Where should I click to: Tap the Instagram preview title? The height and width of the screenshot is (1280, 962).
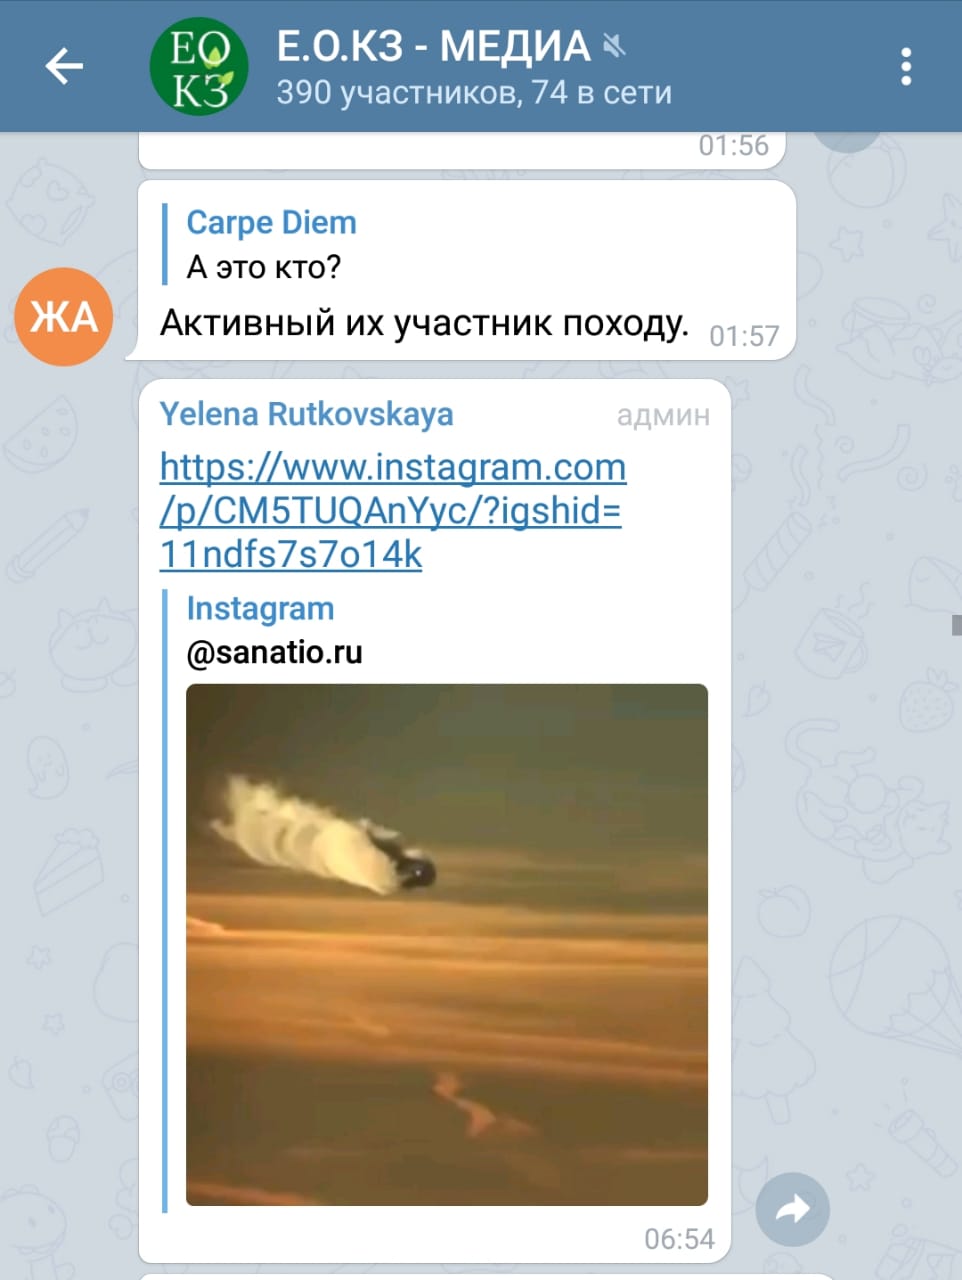tap(260, 608)
